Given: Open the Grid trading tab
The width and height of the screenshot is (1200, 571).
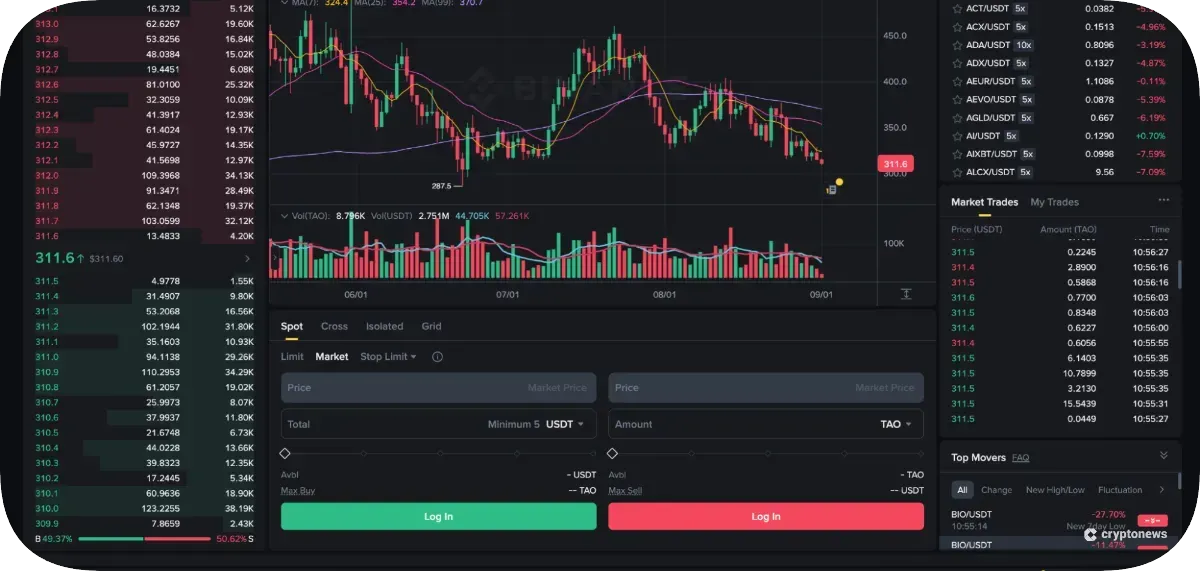Looking at the screenshot, I should [x=431, y=326].
